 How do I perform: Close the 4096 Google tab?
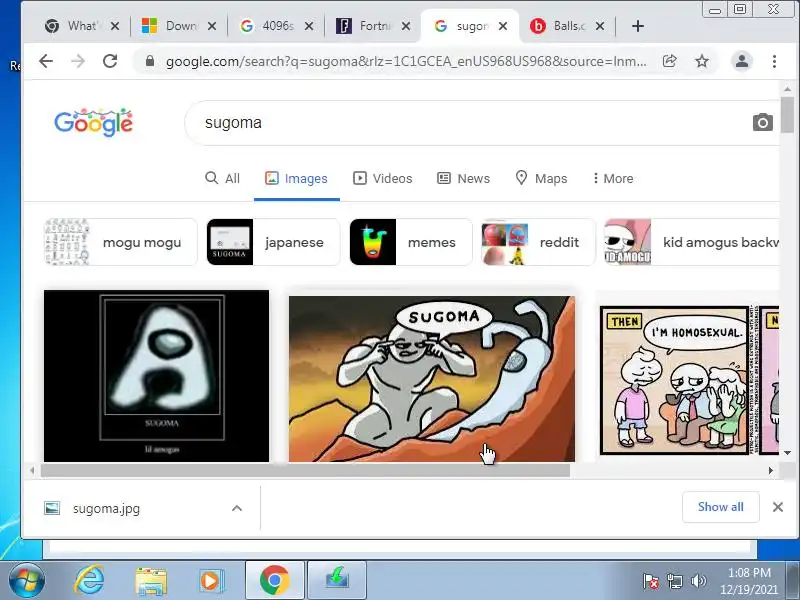309,26
